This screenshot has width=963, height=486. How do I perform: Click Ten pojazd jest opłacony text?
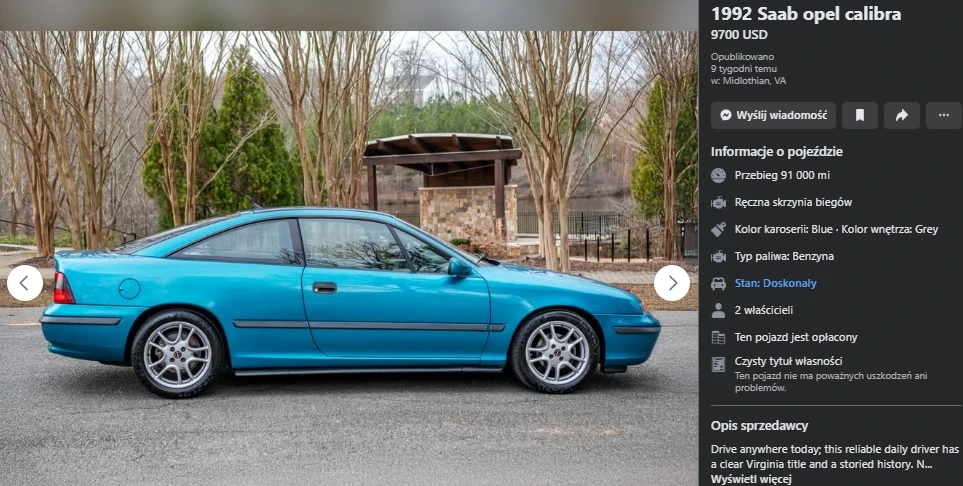pyautogui.click(x=795, y=337)
